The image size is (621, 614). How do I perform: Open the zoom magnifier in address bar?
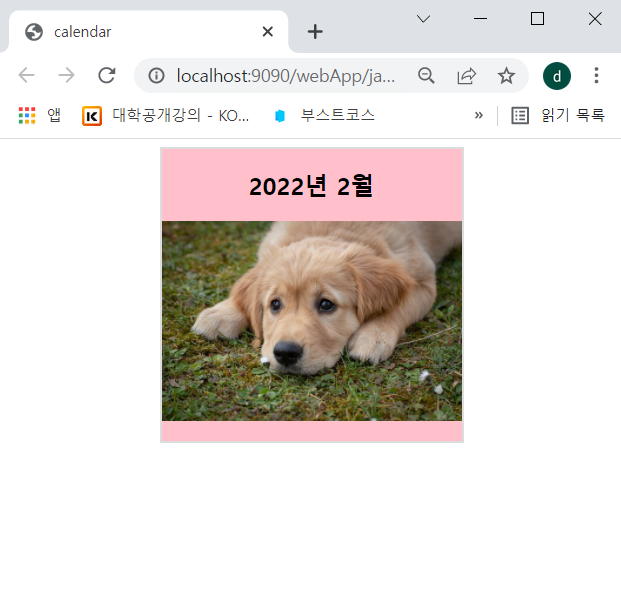click(426, 75)
